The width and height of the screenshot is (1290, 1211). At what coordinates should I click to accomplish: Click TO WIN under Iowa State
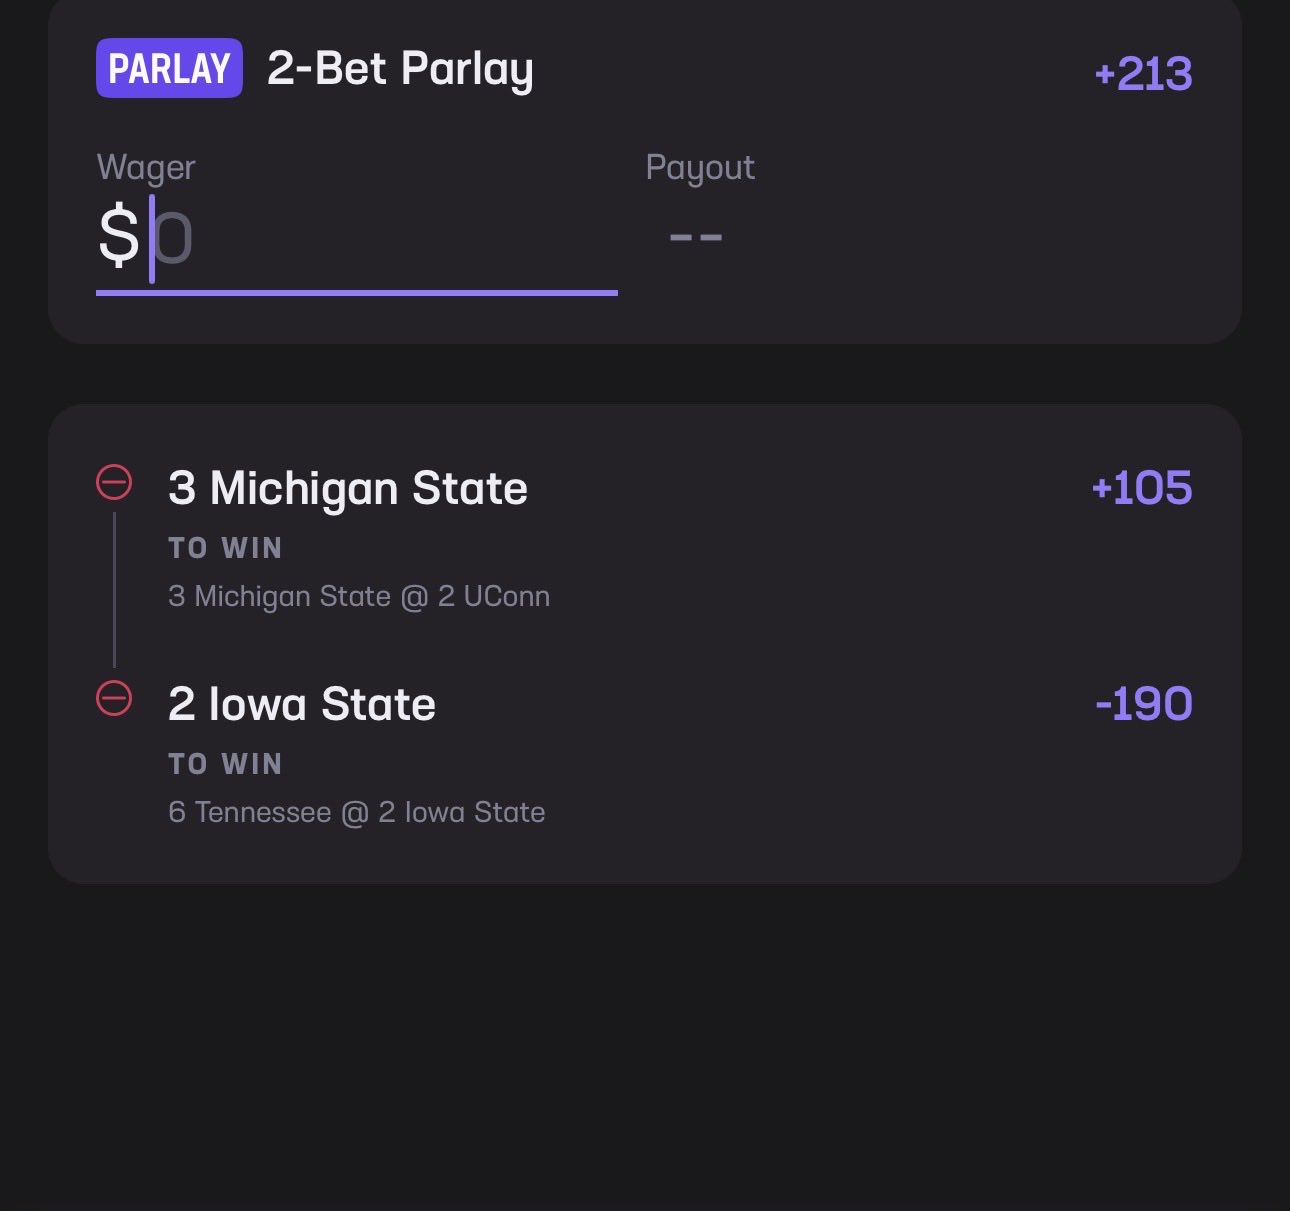pyautogui.click(x=225, y=764)
